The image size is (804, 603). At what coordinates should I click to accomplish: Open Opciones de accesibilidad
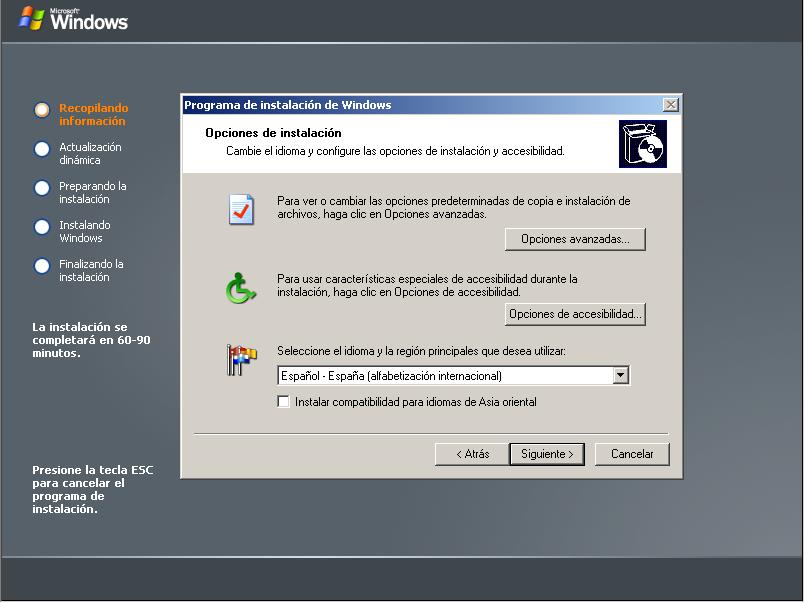pos(575,314)
